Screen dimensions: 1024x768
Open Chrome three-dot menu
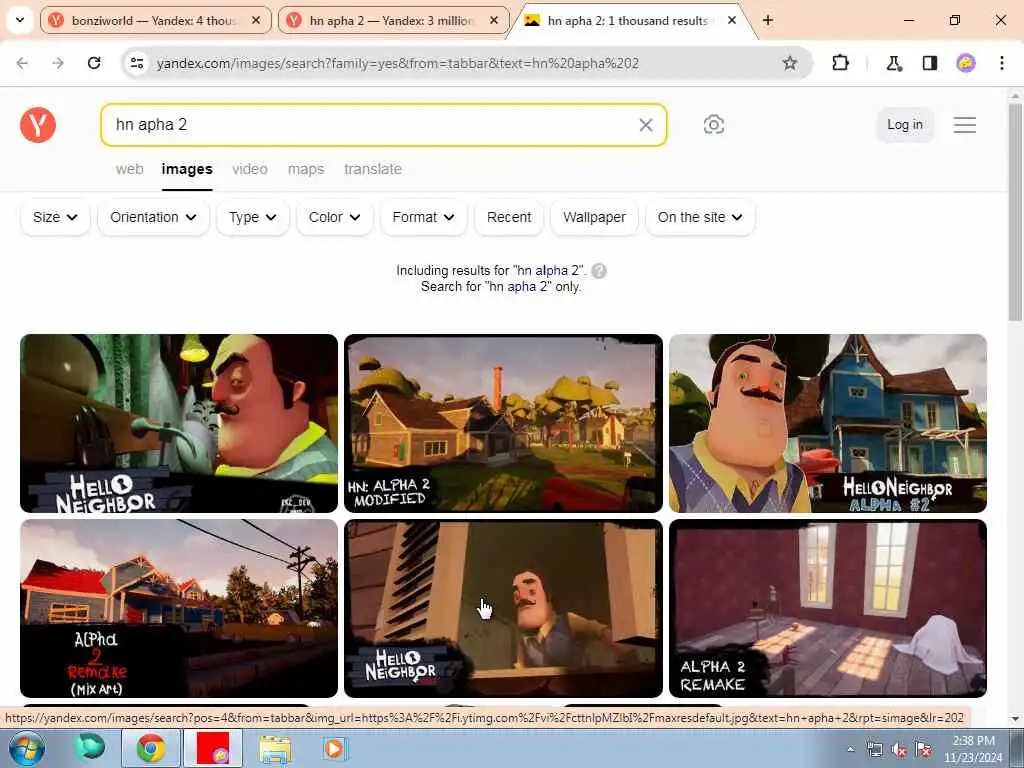point(1001,63)
